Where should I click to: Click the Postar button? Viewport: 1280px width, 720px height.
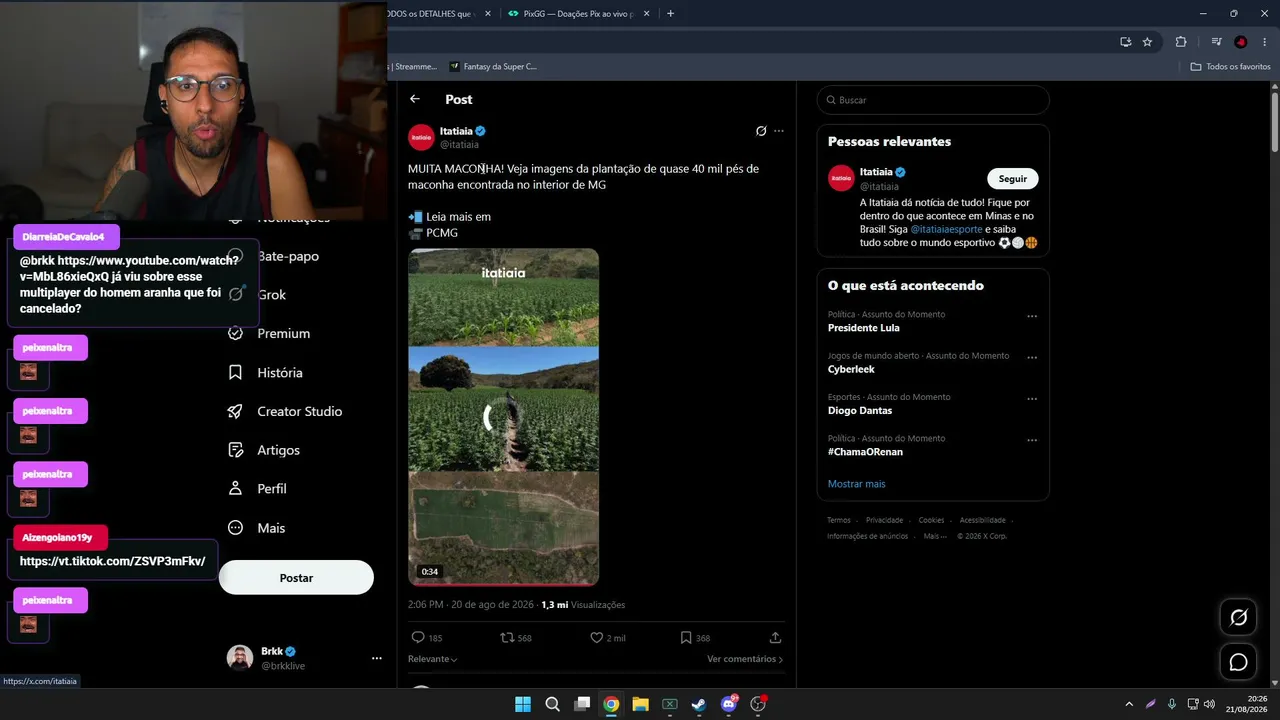296,578
